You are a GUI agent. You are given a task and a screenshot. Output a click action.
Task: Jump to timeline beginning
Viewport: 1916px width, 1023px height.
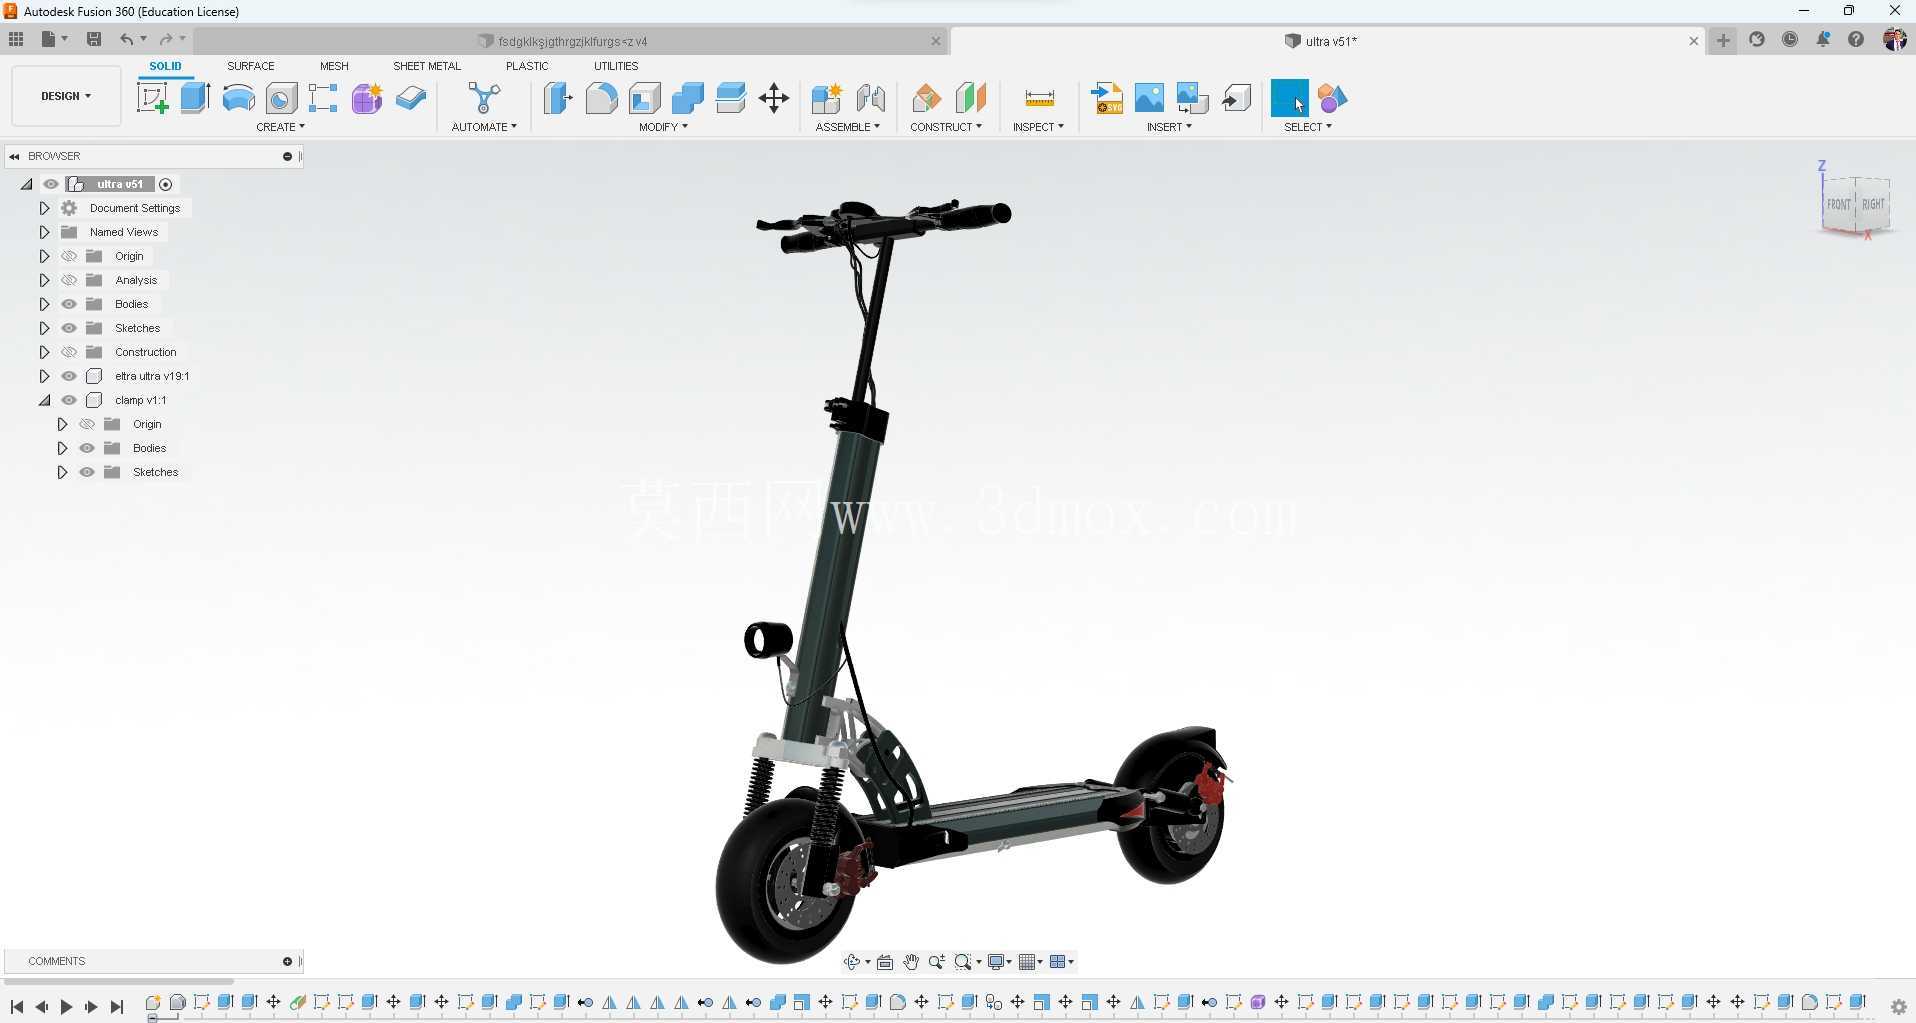[x=16, y=1007]
